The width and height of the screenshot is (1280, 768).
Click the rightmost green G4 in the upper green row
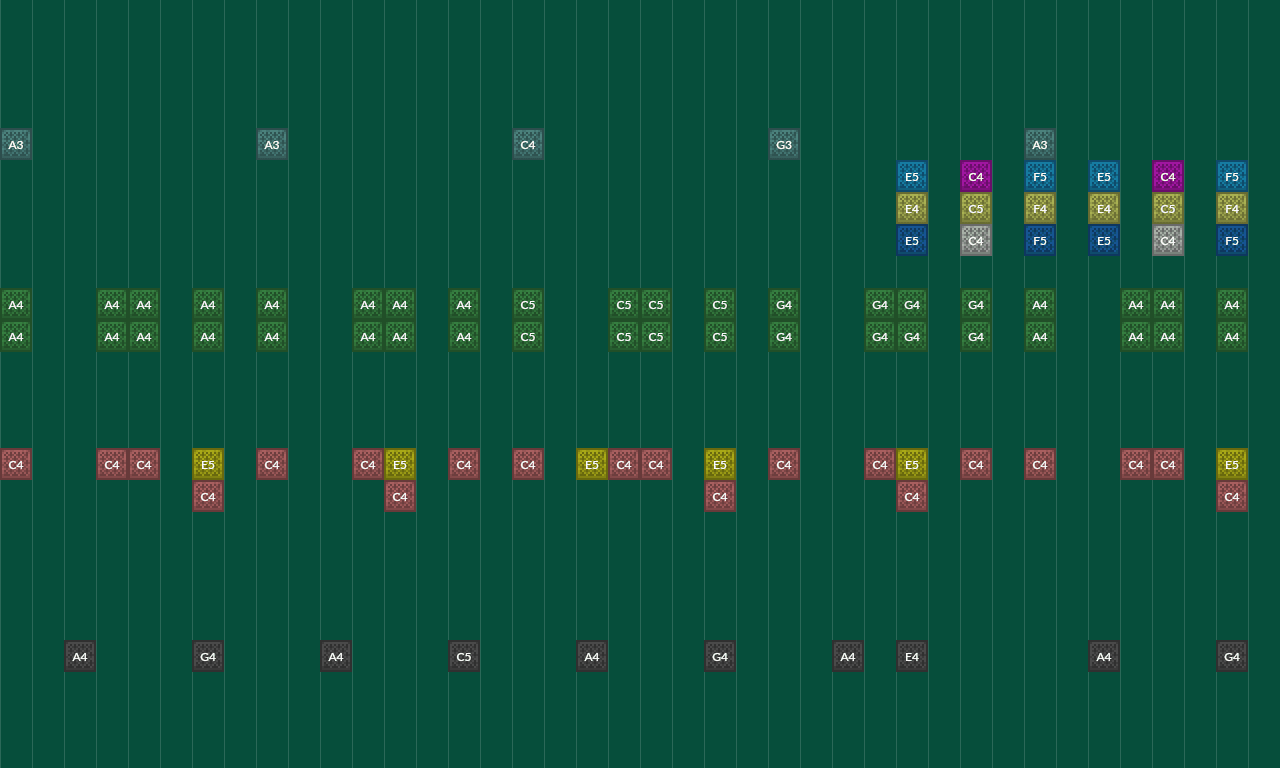(976, 304)
